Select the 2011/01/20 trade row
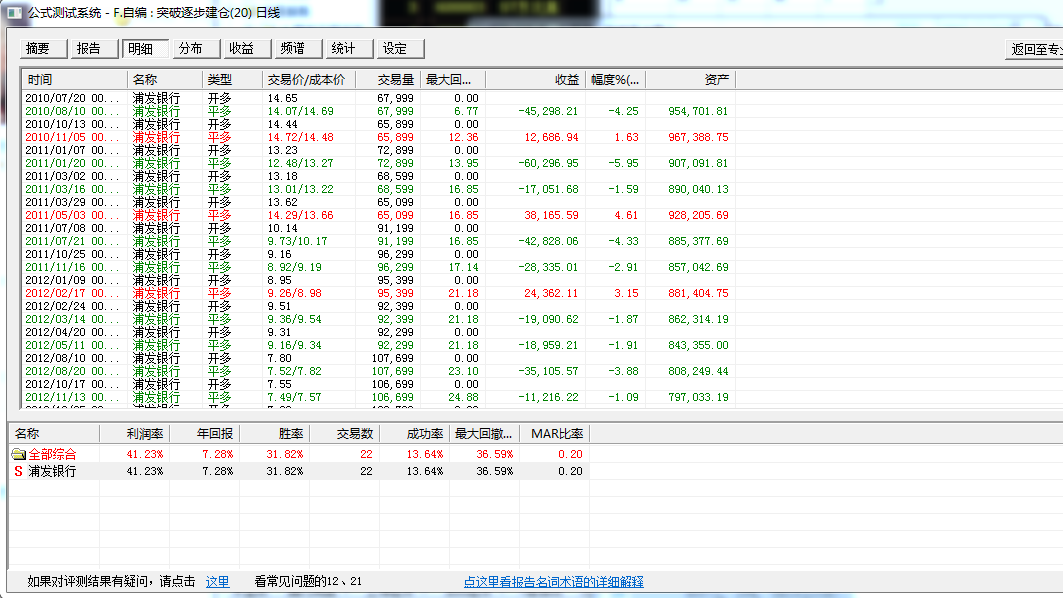 click(378, 163)
